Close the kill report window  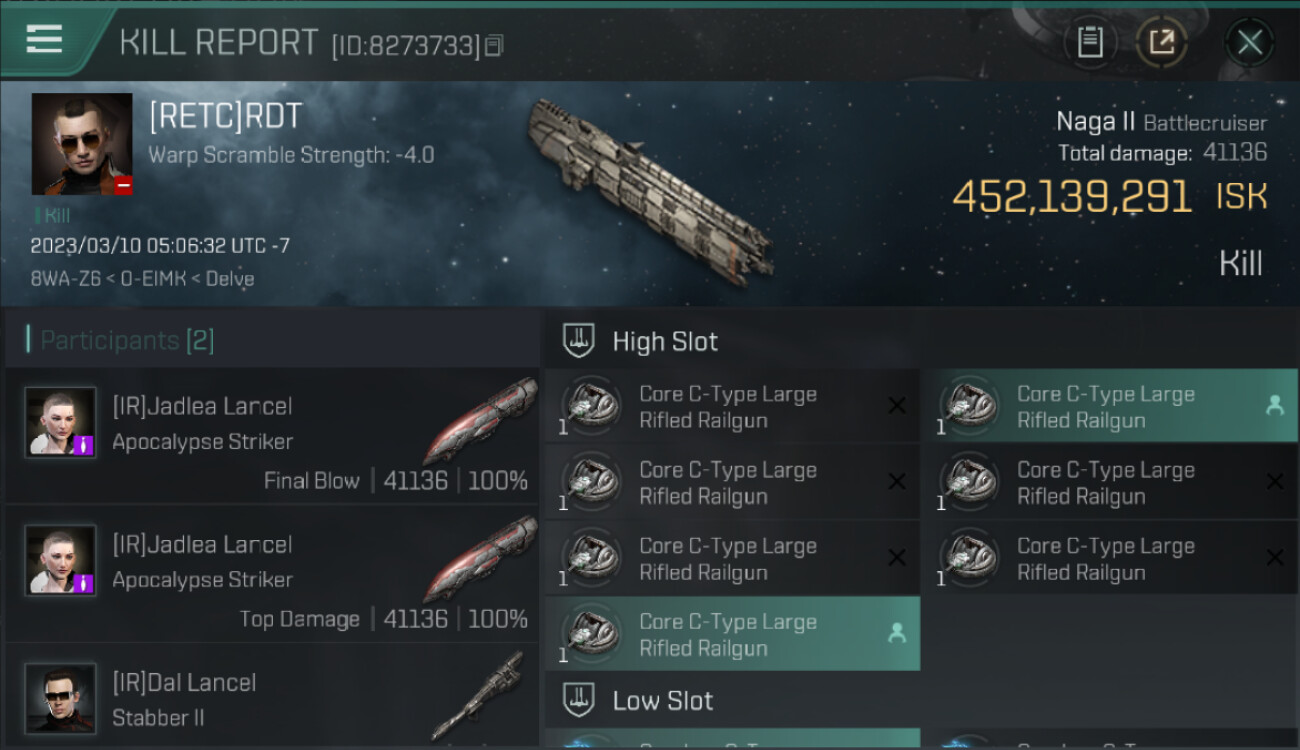1249,42
